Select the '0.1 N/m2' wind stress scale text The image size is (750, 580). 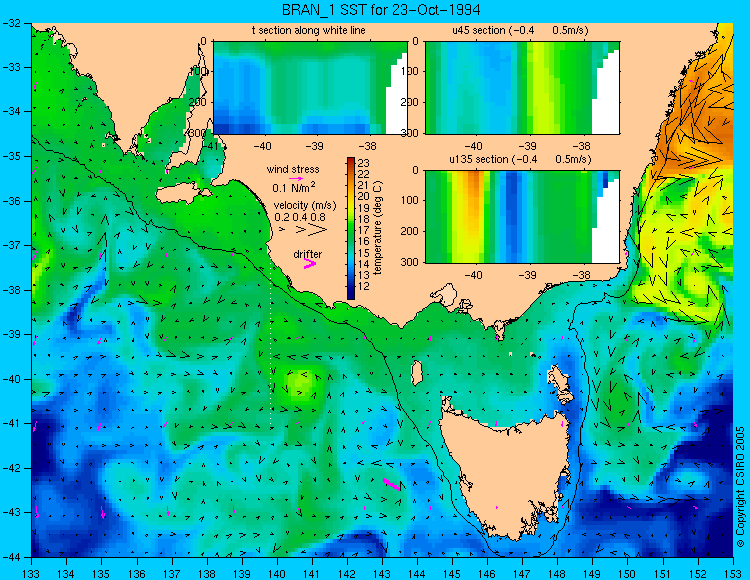click(x=294, y=187)
